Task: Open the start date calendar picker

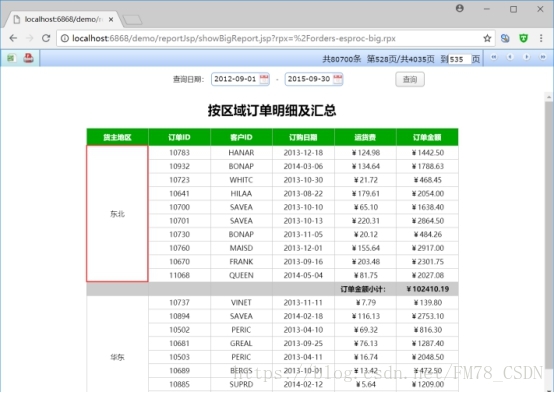Action: [x=264, y=79]
